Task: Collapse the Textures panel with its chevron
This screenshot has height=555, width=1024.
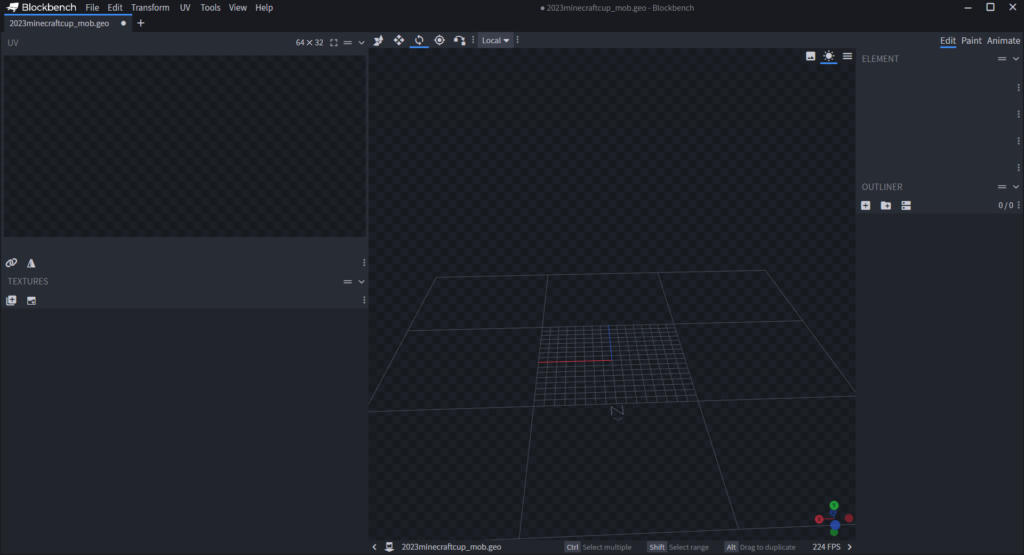Action: tap(362, 282)
